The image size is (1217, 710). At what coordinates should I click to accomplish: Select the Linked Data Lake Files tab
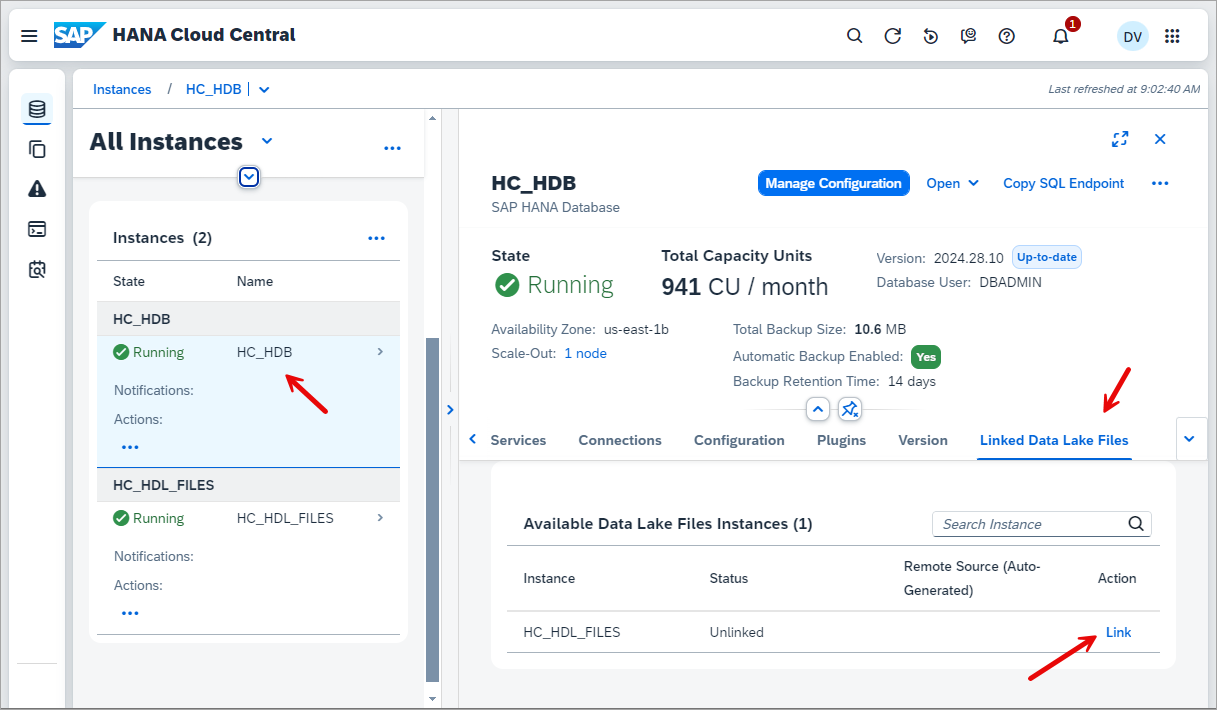(1054, 440)
